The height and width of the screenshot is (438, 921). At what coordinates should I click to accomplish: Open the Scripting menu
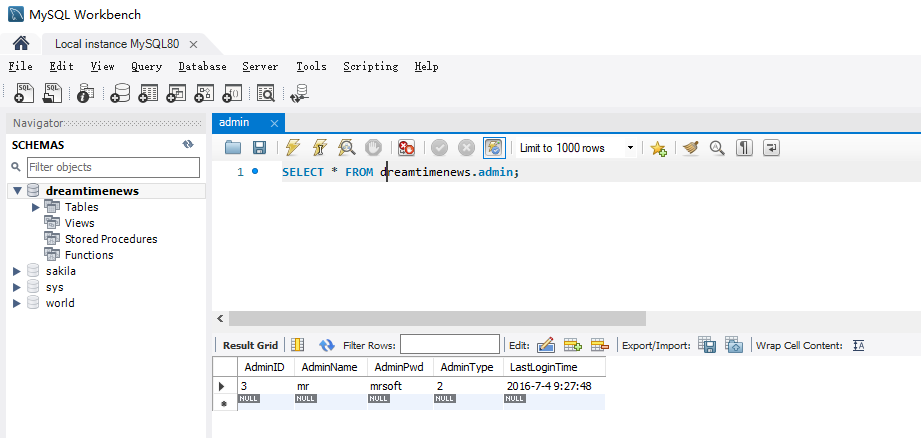371,66
